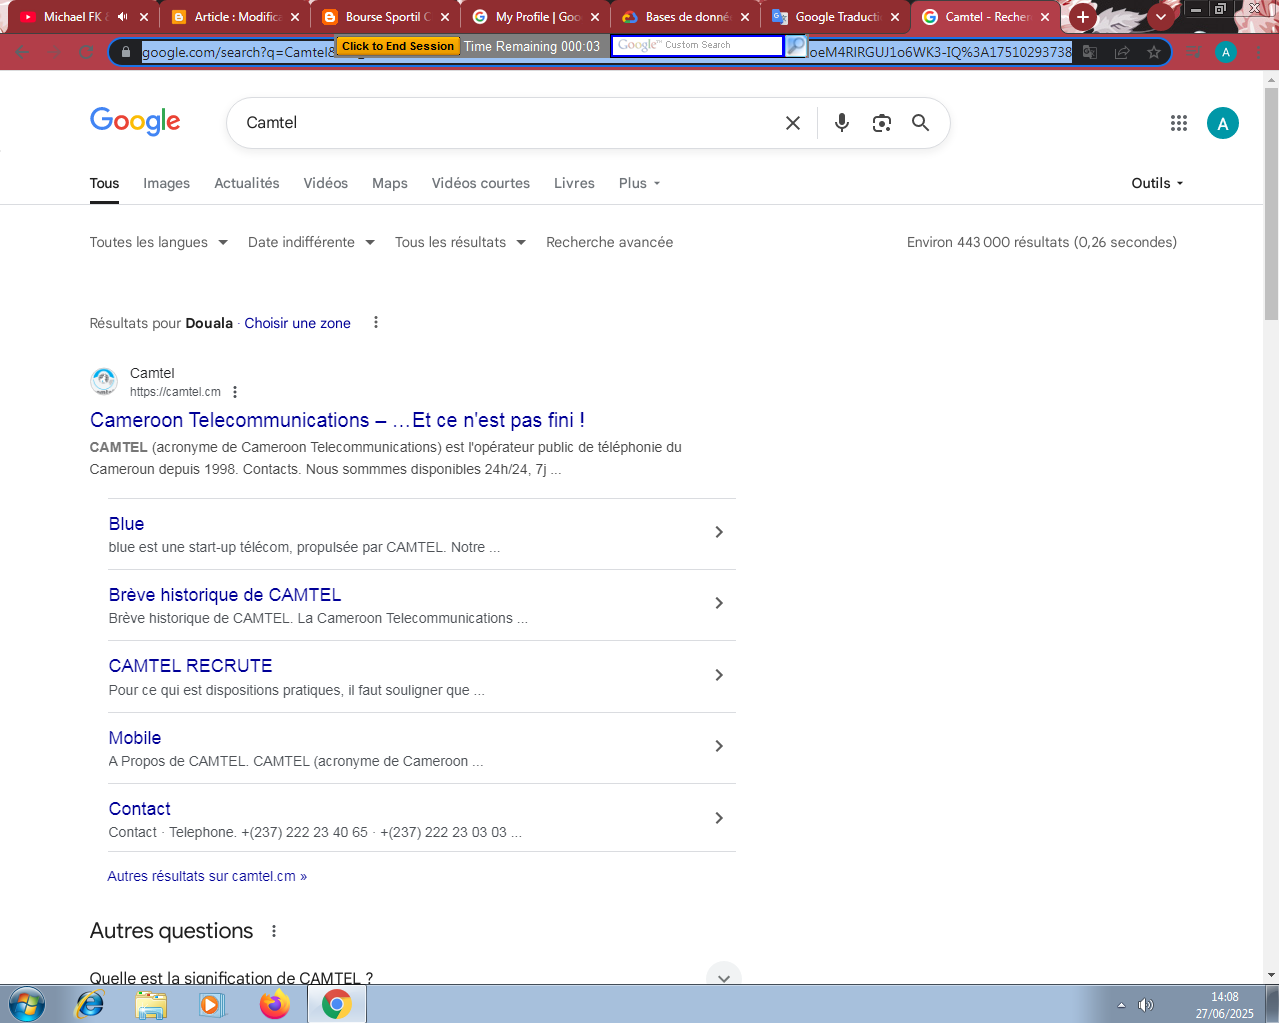Open Windows Media Player from taskbar
The width and height of the screenshot is (1279, 1023).
coord(212,1004)
